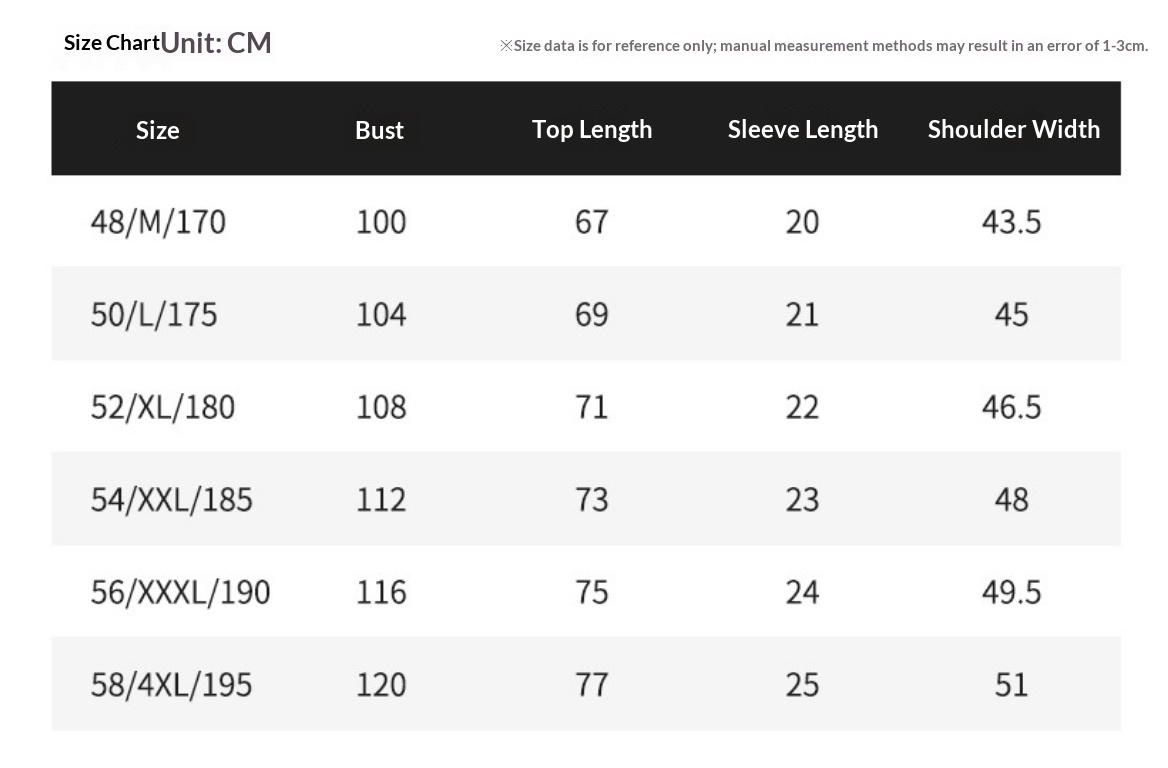Select the 50/L/175 size row label

click(x=154, y=314)
